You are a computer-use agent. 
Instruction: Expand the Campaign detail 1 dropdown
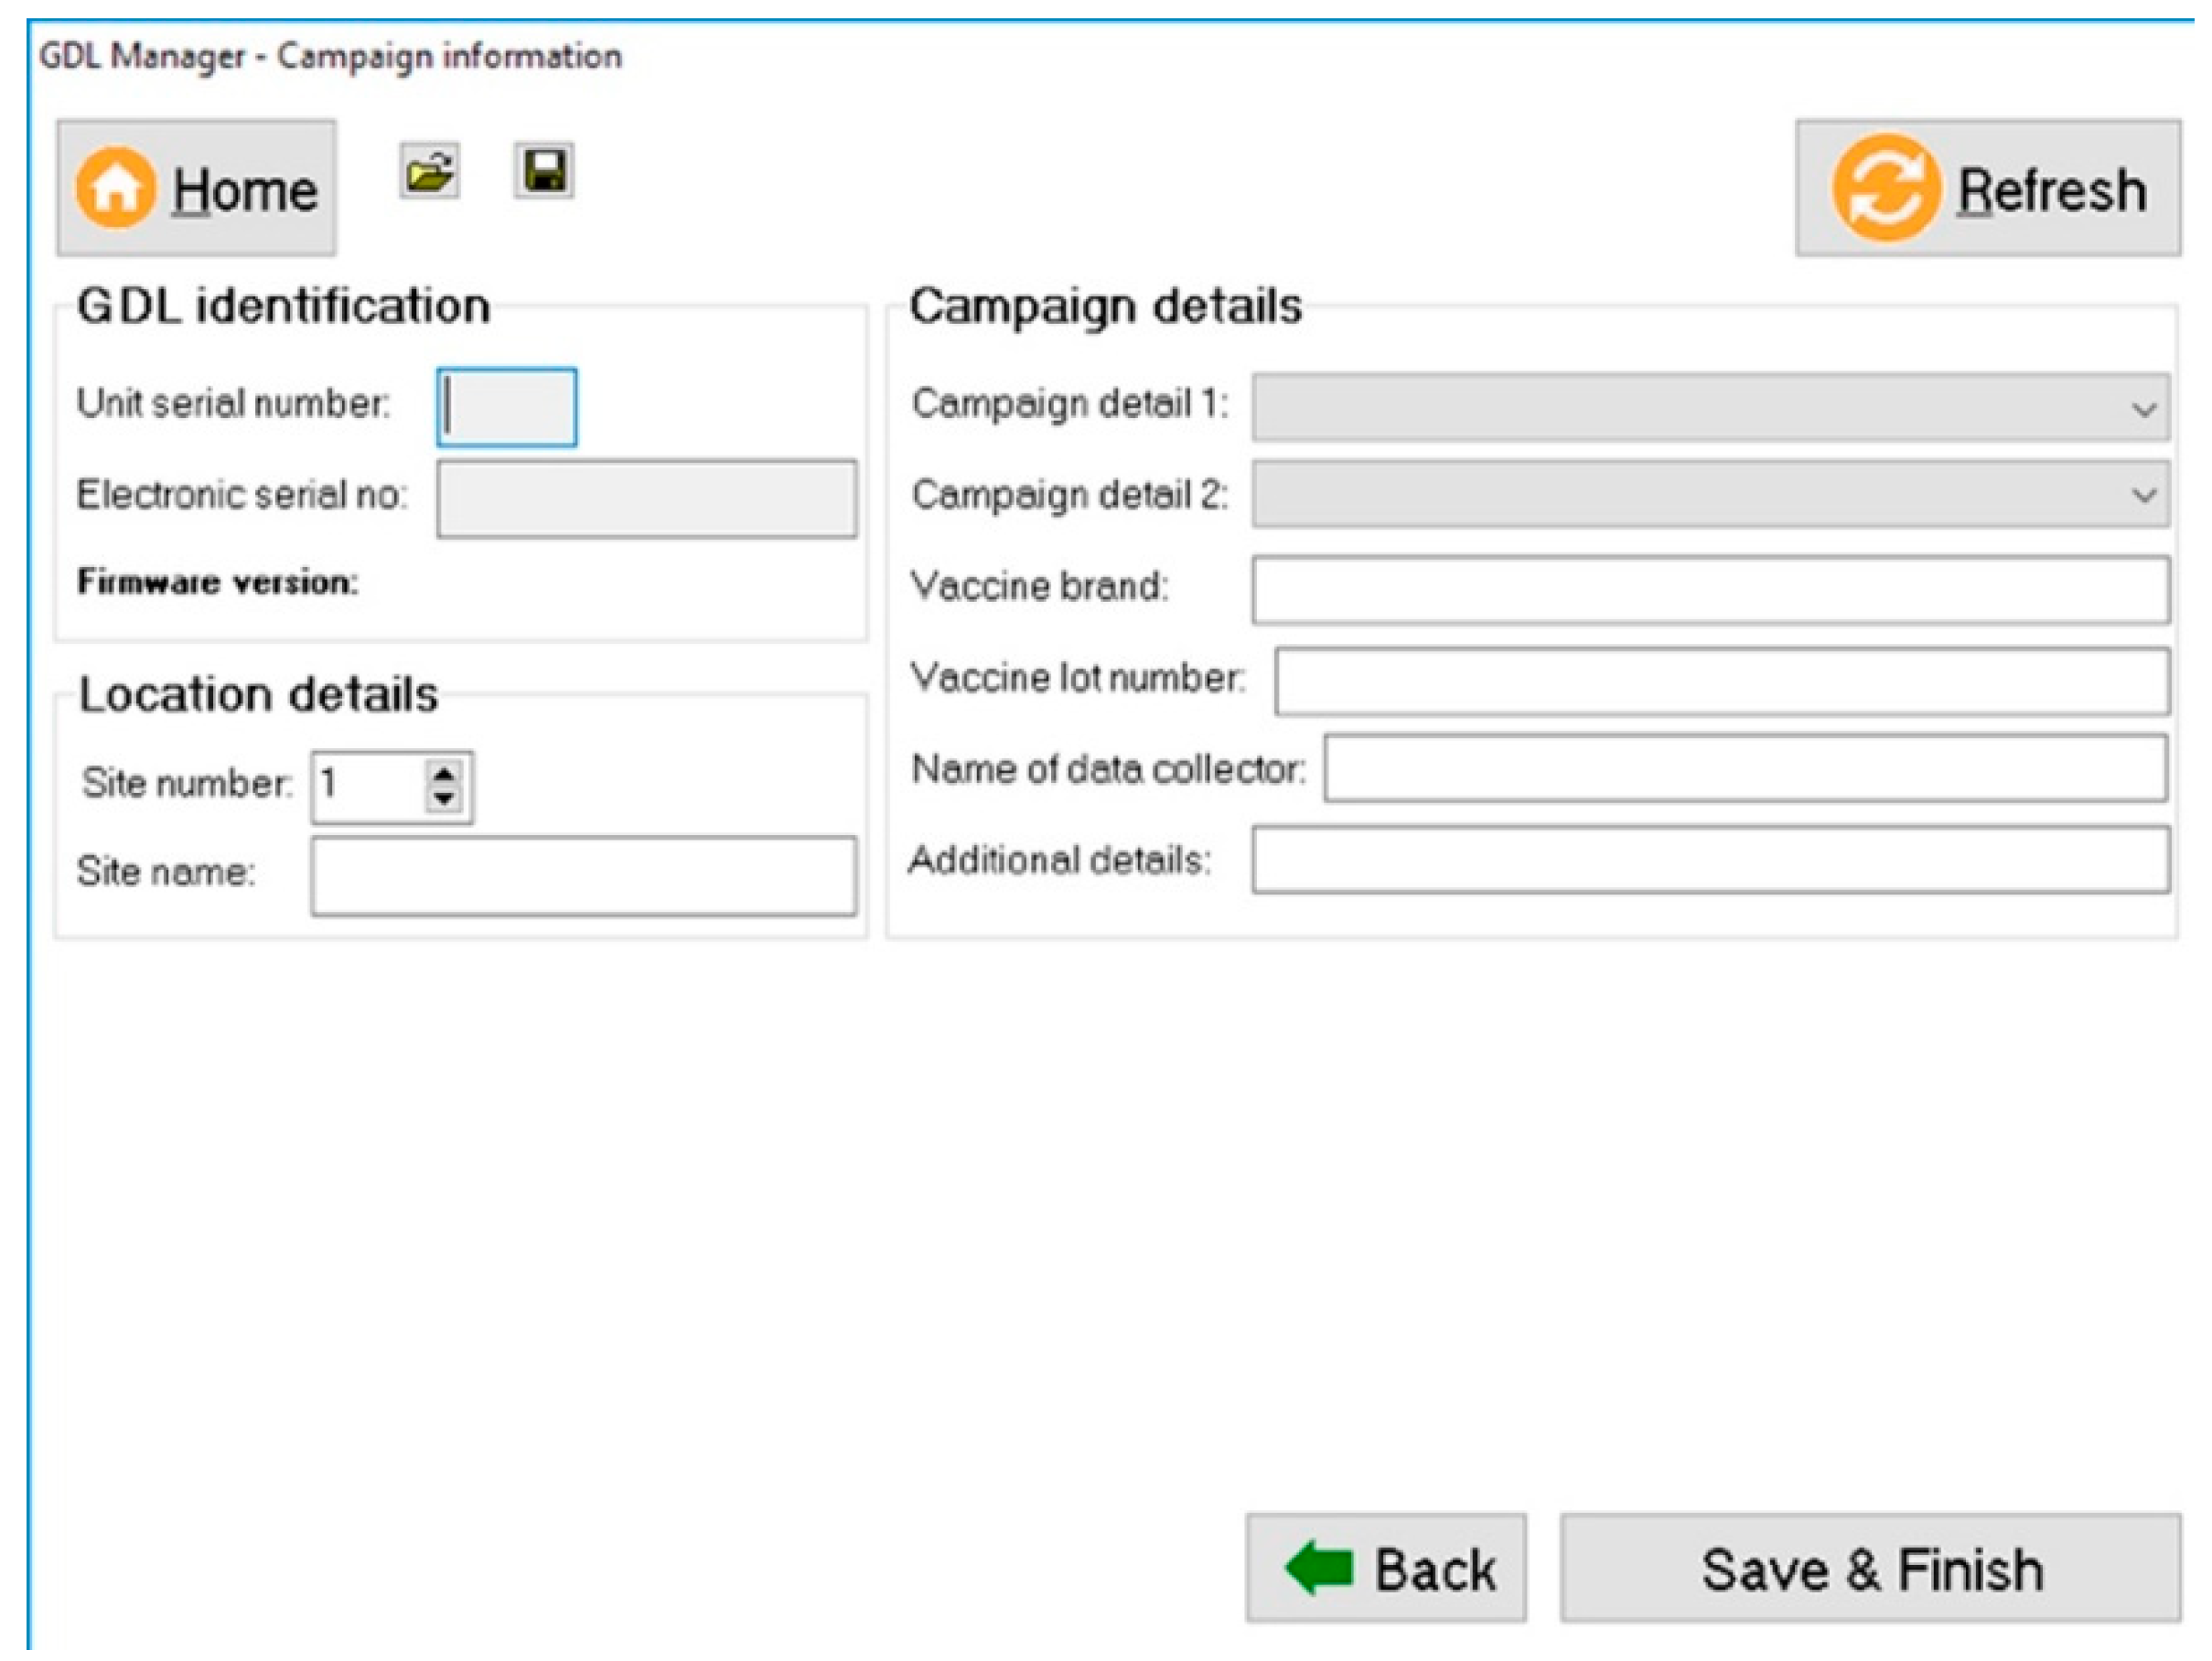coord(2142,409)
